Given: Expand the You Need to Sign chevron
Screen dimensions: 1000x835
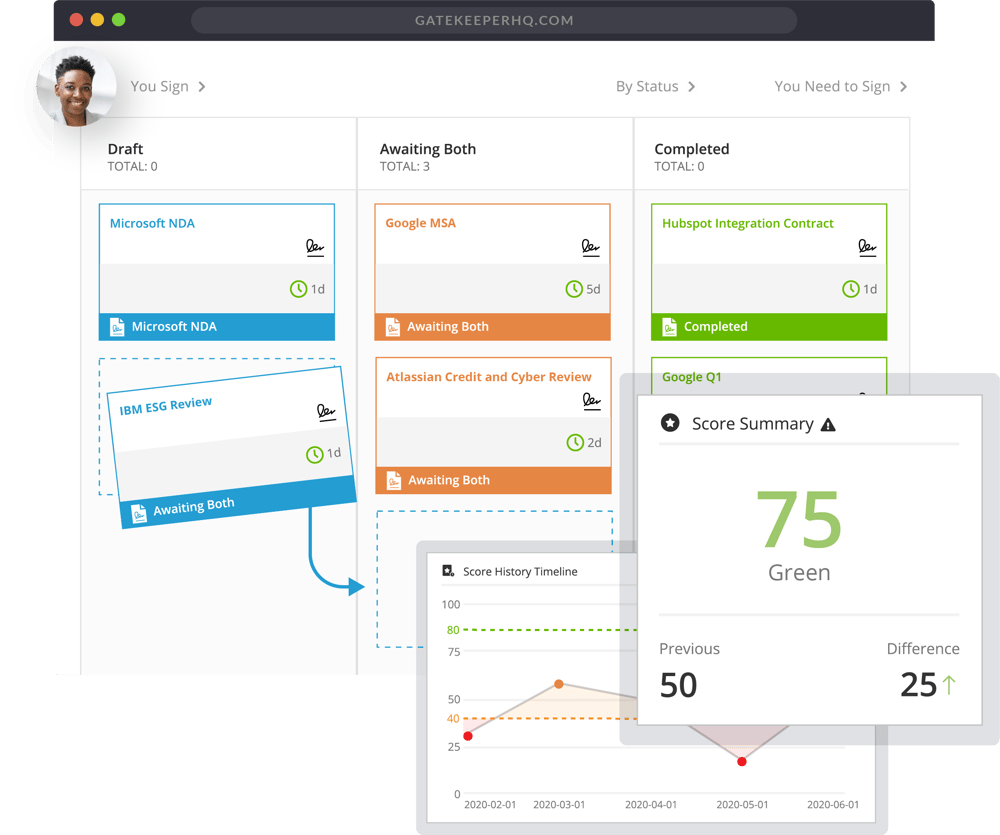Looking at the screenshot, I should click(903, 87).
